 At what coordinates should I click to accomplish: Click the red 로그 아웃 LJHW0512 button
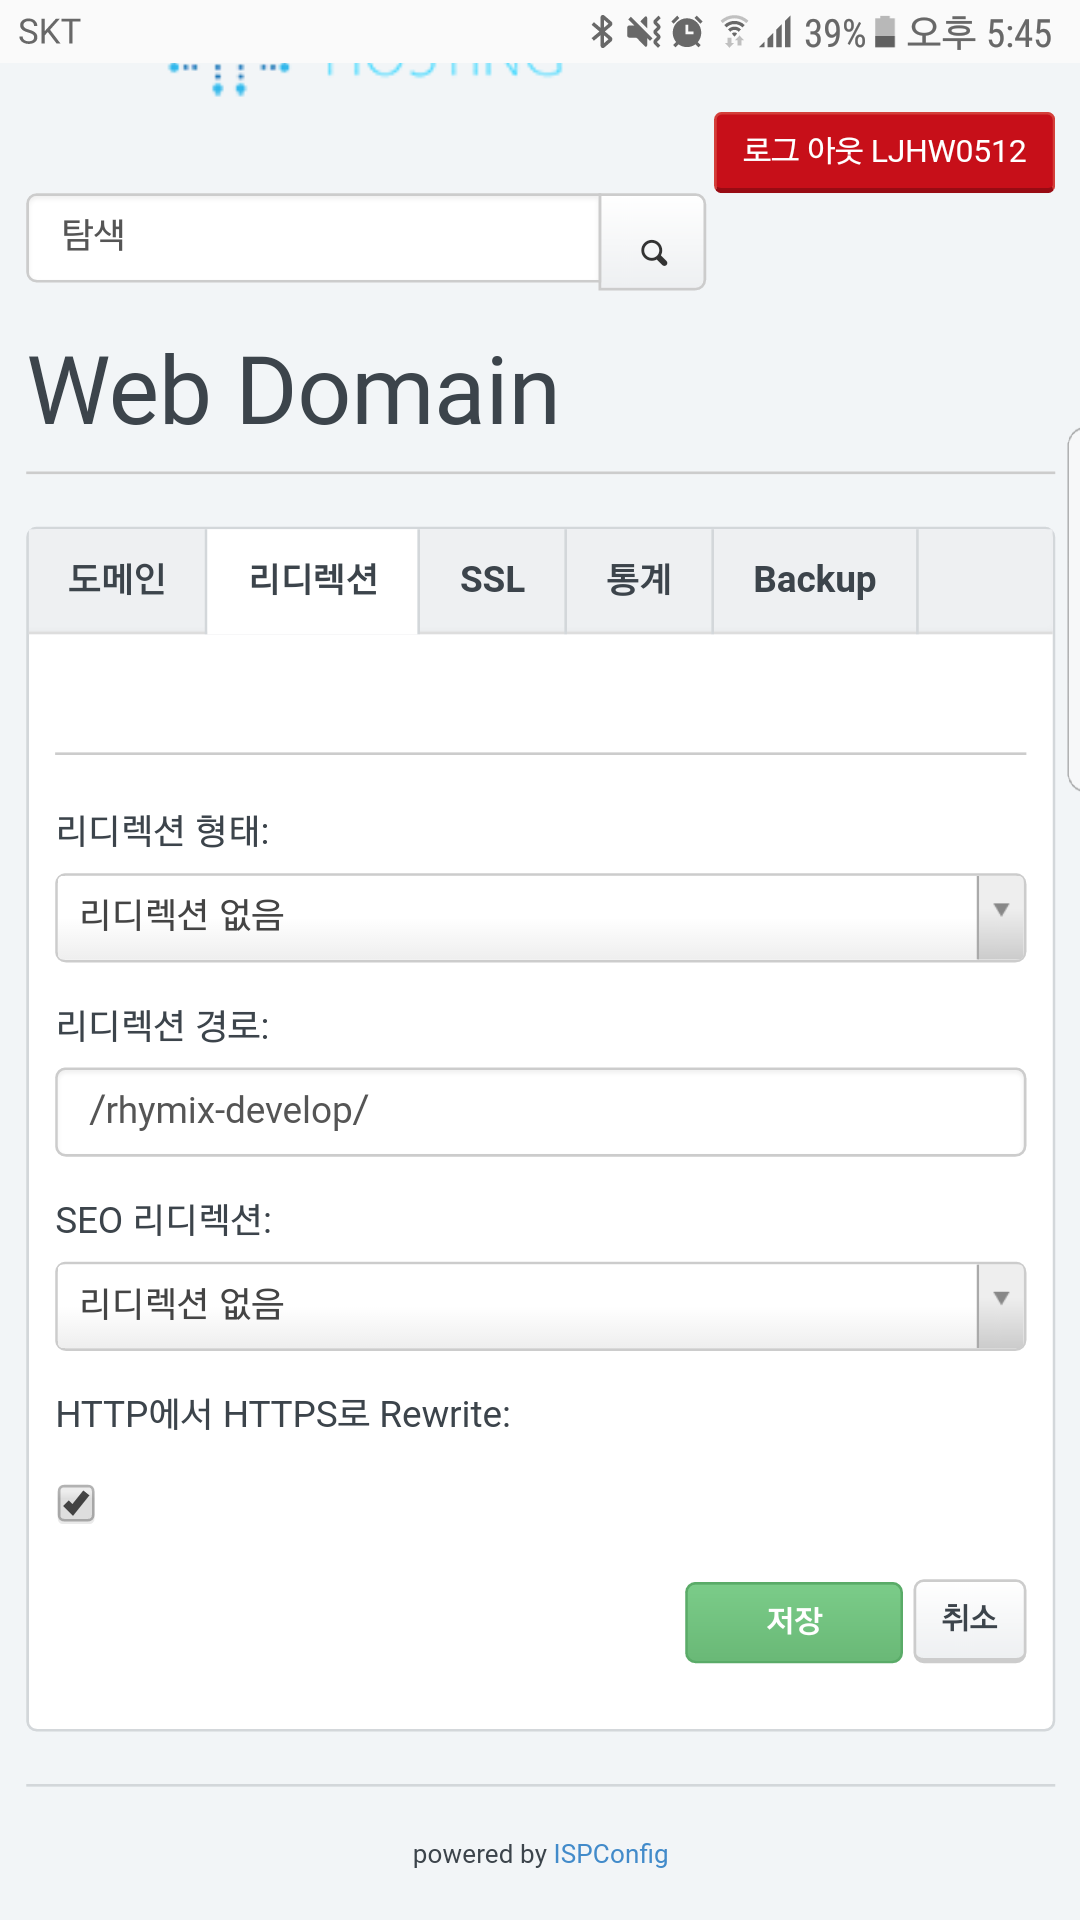coord(884,152)
